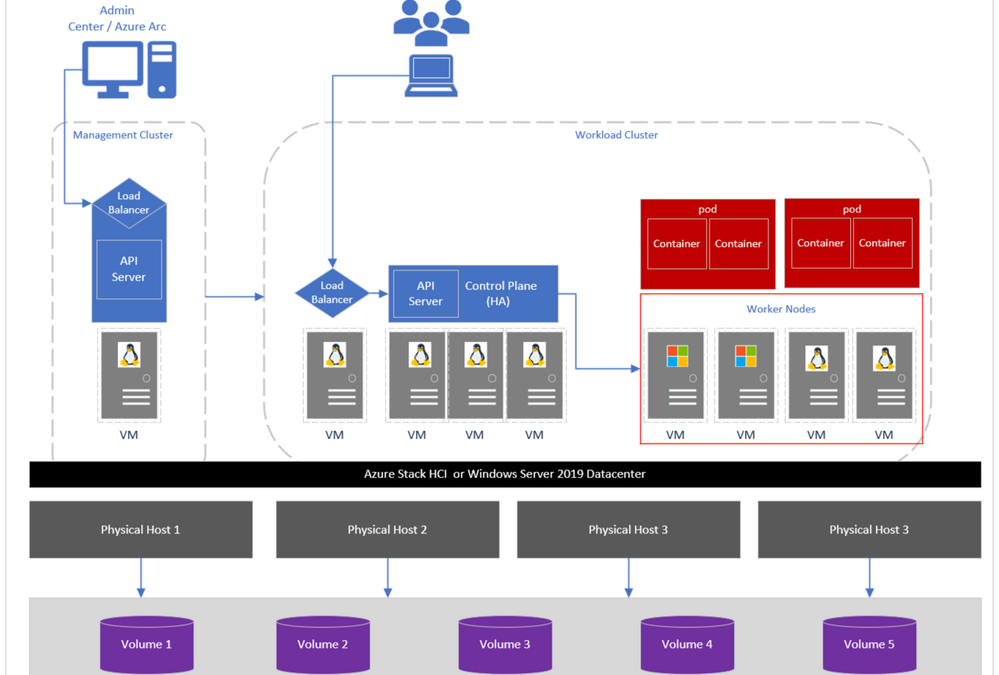Select the last Linux worker node VM
Viewport: 999px width, 675px height.
[x=884, y=375]
